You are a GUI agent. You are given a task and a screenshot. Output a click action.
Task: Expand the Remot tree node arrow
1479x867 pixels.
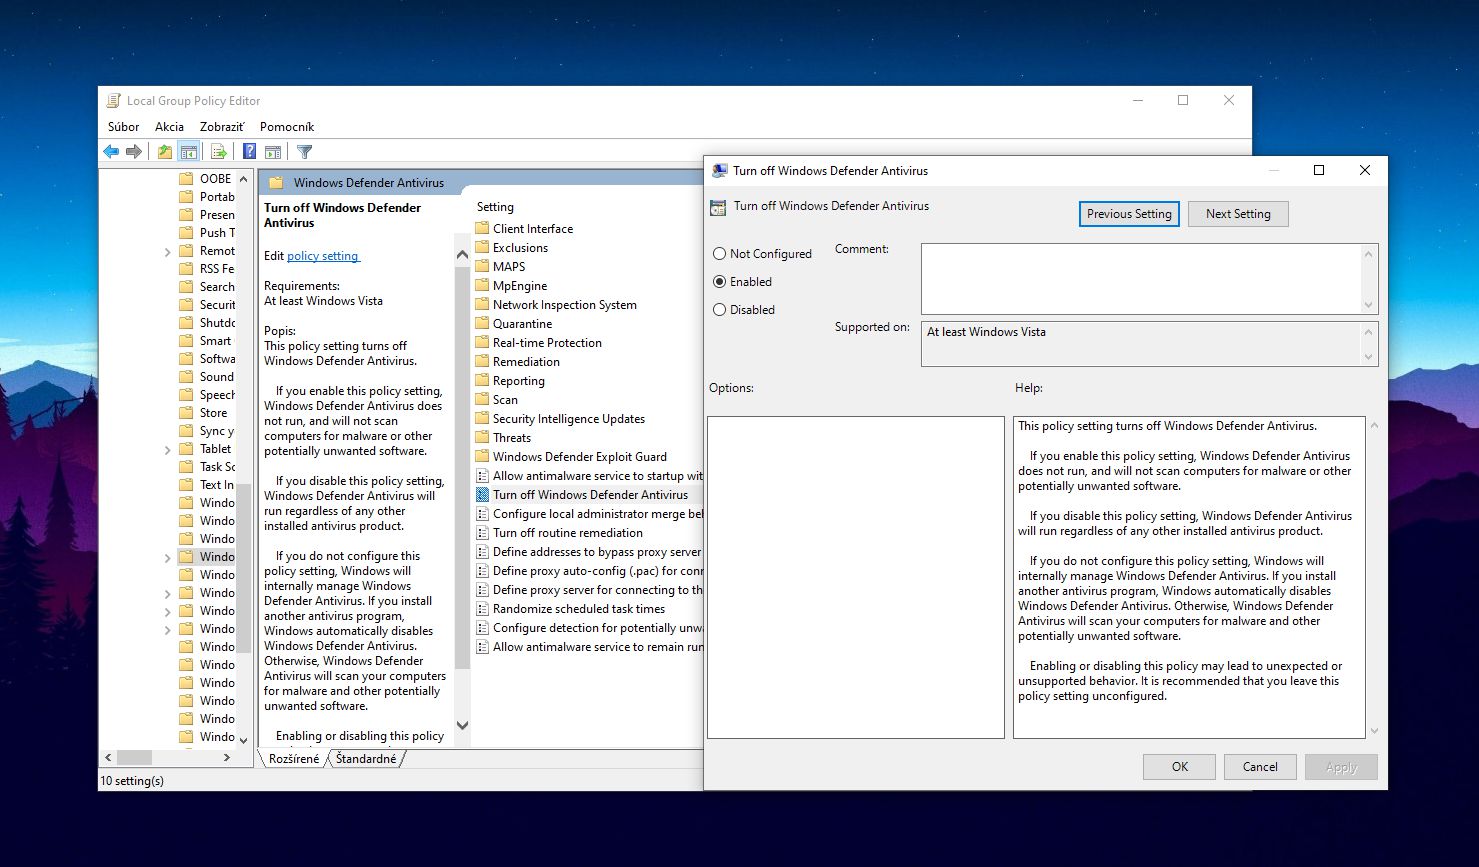[x=167, y=252]
